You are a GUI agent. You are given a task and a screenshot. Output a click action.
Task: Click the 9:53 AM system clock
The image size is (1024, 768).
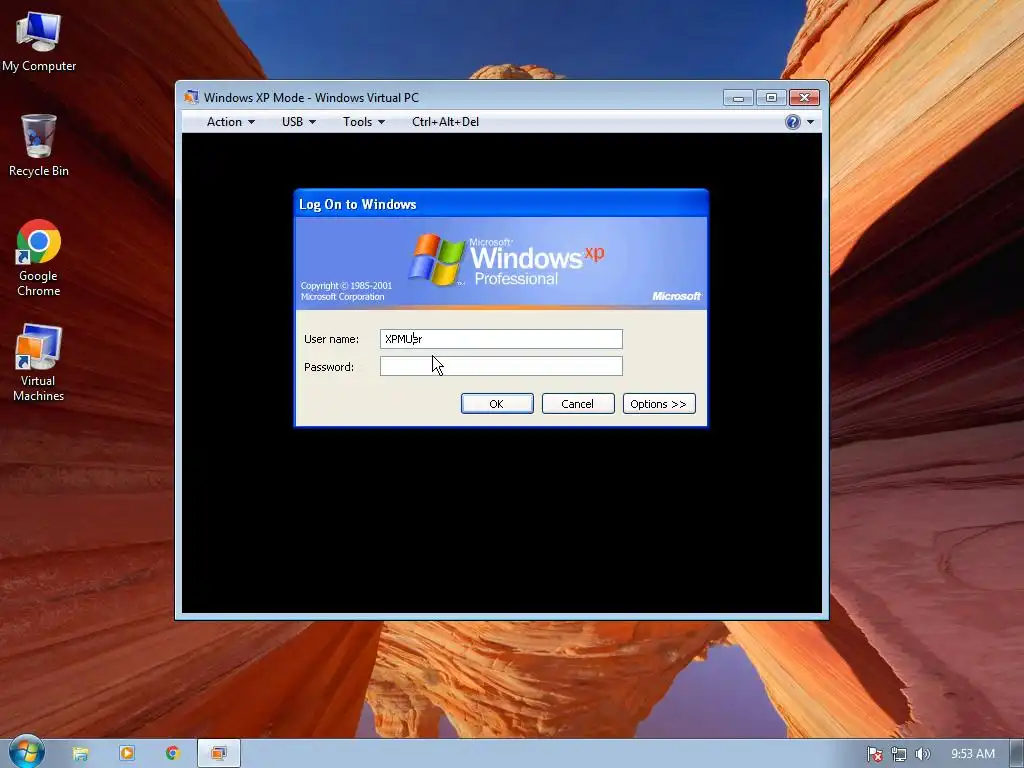[972, 754]
